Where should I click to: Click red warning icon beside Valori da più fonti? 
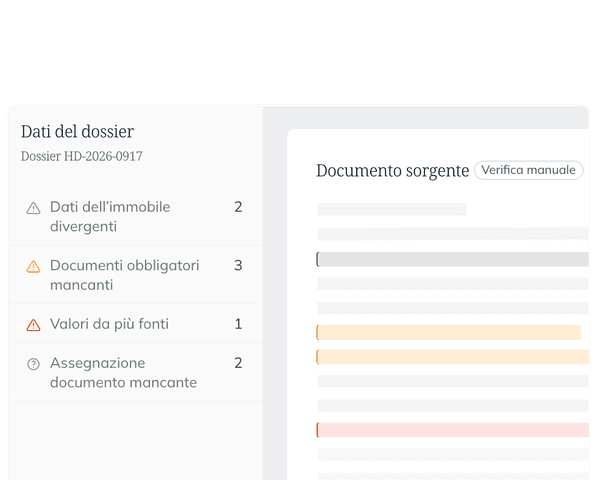tap(33, 325)
